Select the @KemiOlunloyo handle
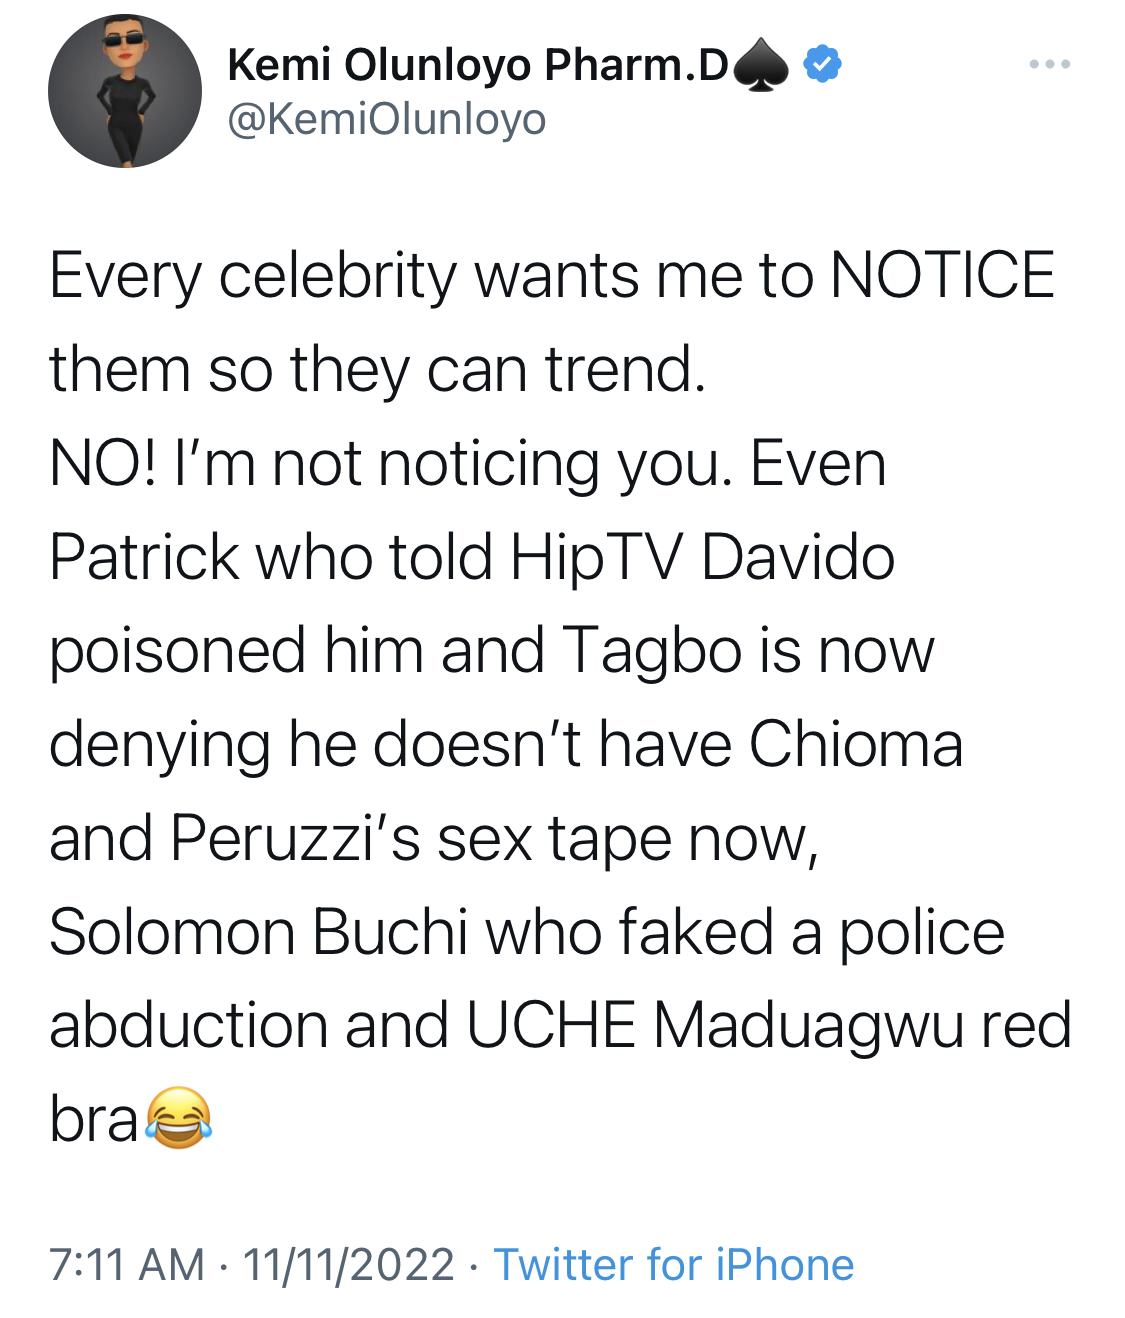The image size is (1125, 1318). [x=387, y=120]
